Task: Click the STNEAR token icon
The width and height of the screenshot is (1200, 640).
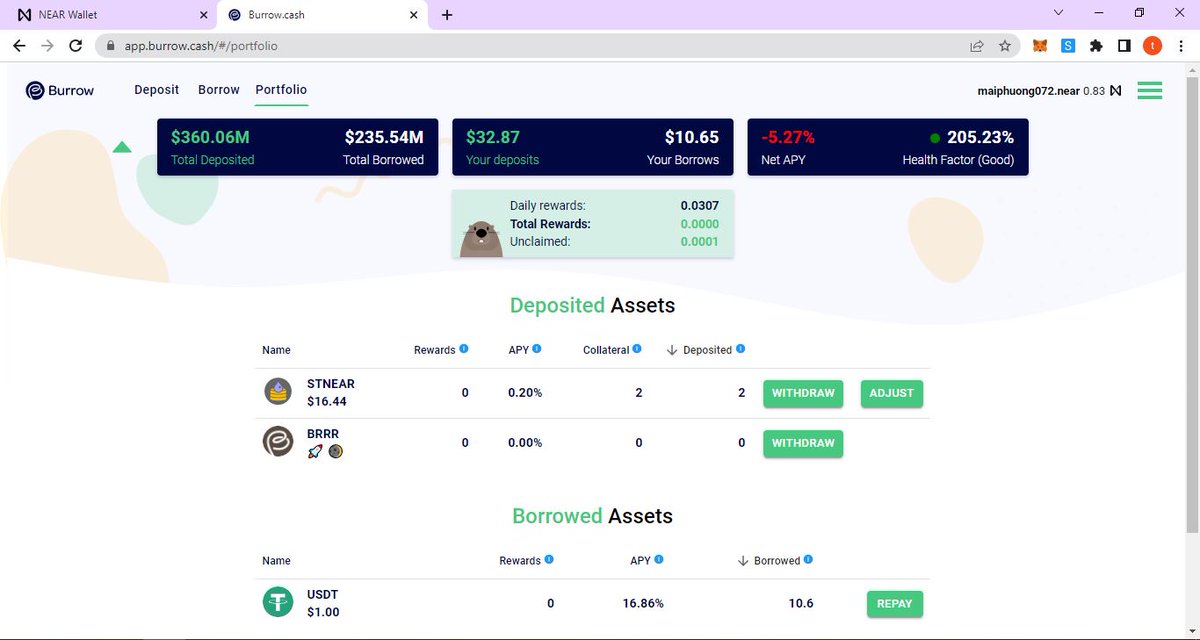Action: [x=278, y=392]
